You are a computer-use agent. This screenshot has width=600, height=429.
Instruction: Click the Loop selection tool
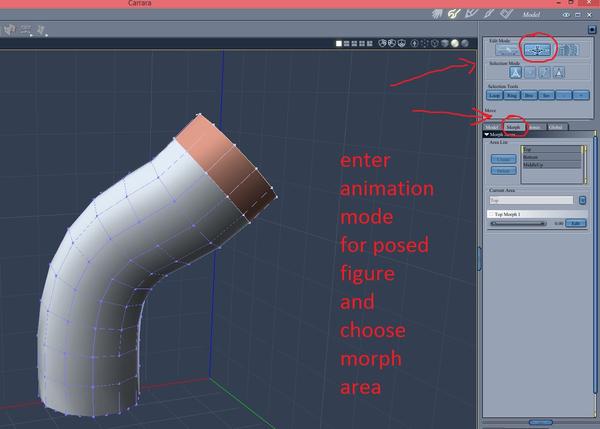coord(494,95)
